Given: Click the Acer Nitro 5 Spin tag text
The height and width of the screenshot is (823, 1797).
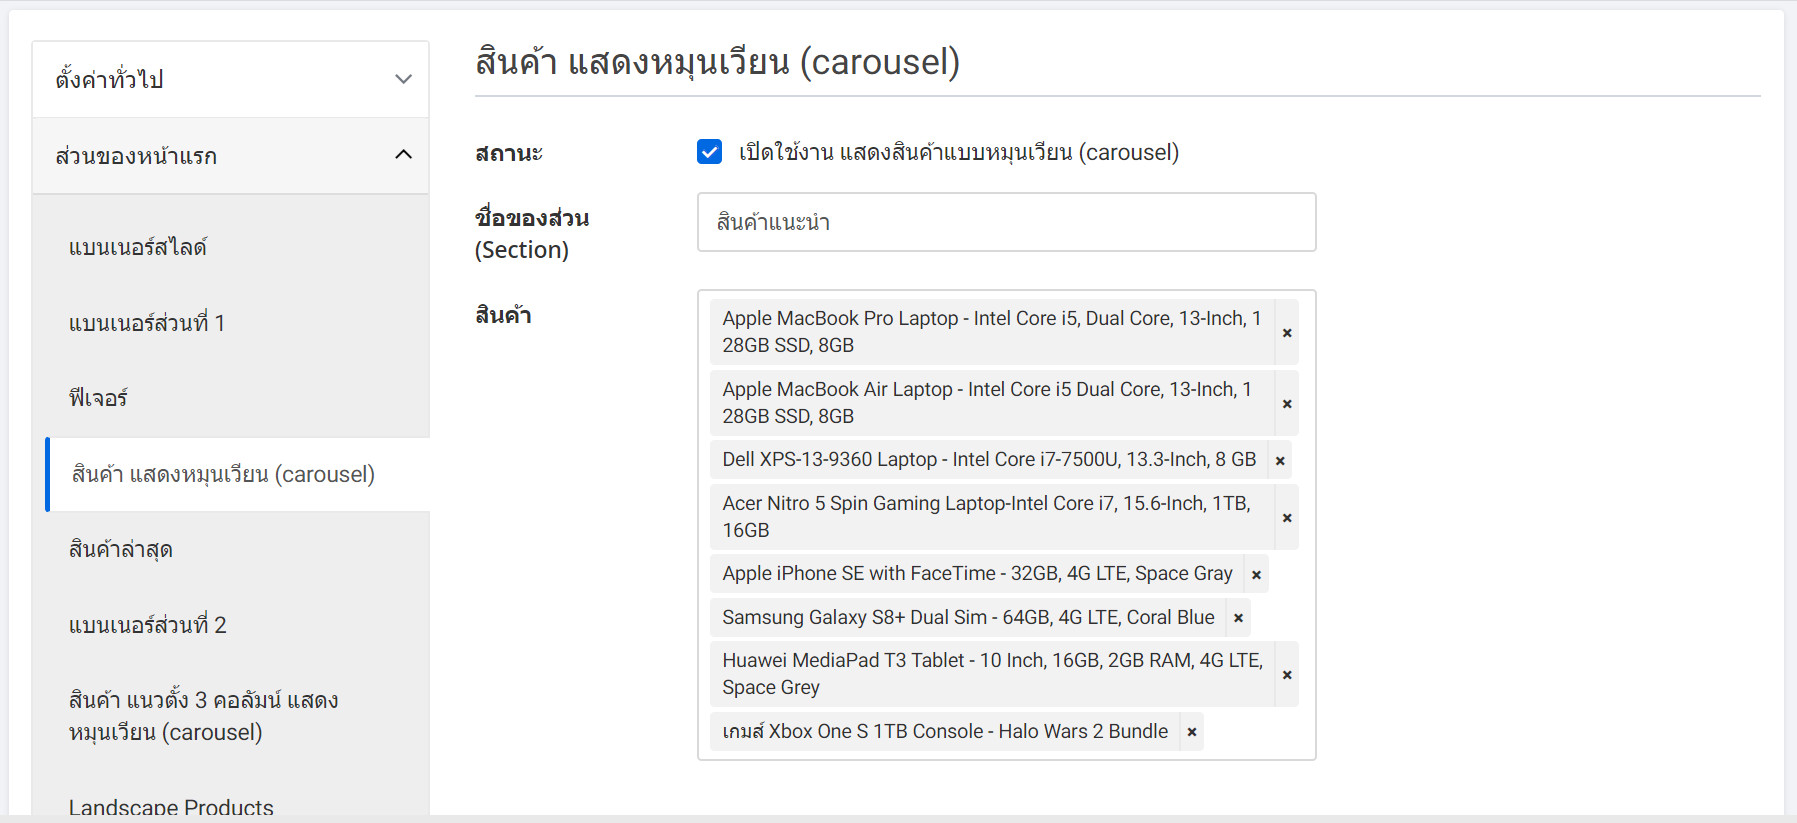Looking at the screenshot, I should [987, 517].
